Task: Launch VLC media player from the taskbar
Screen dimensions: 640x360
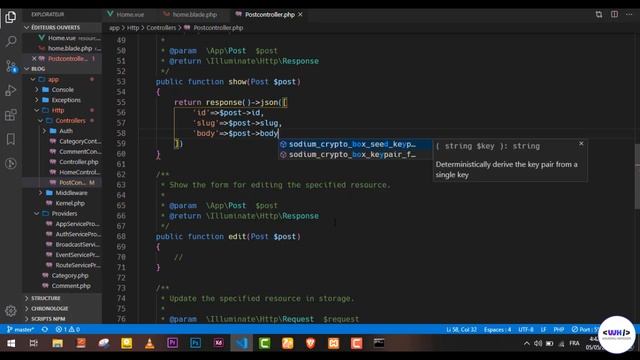Action: [x=149, y=343]
